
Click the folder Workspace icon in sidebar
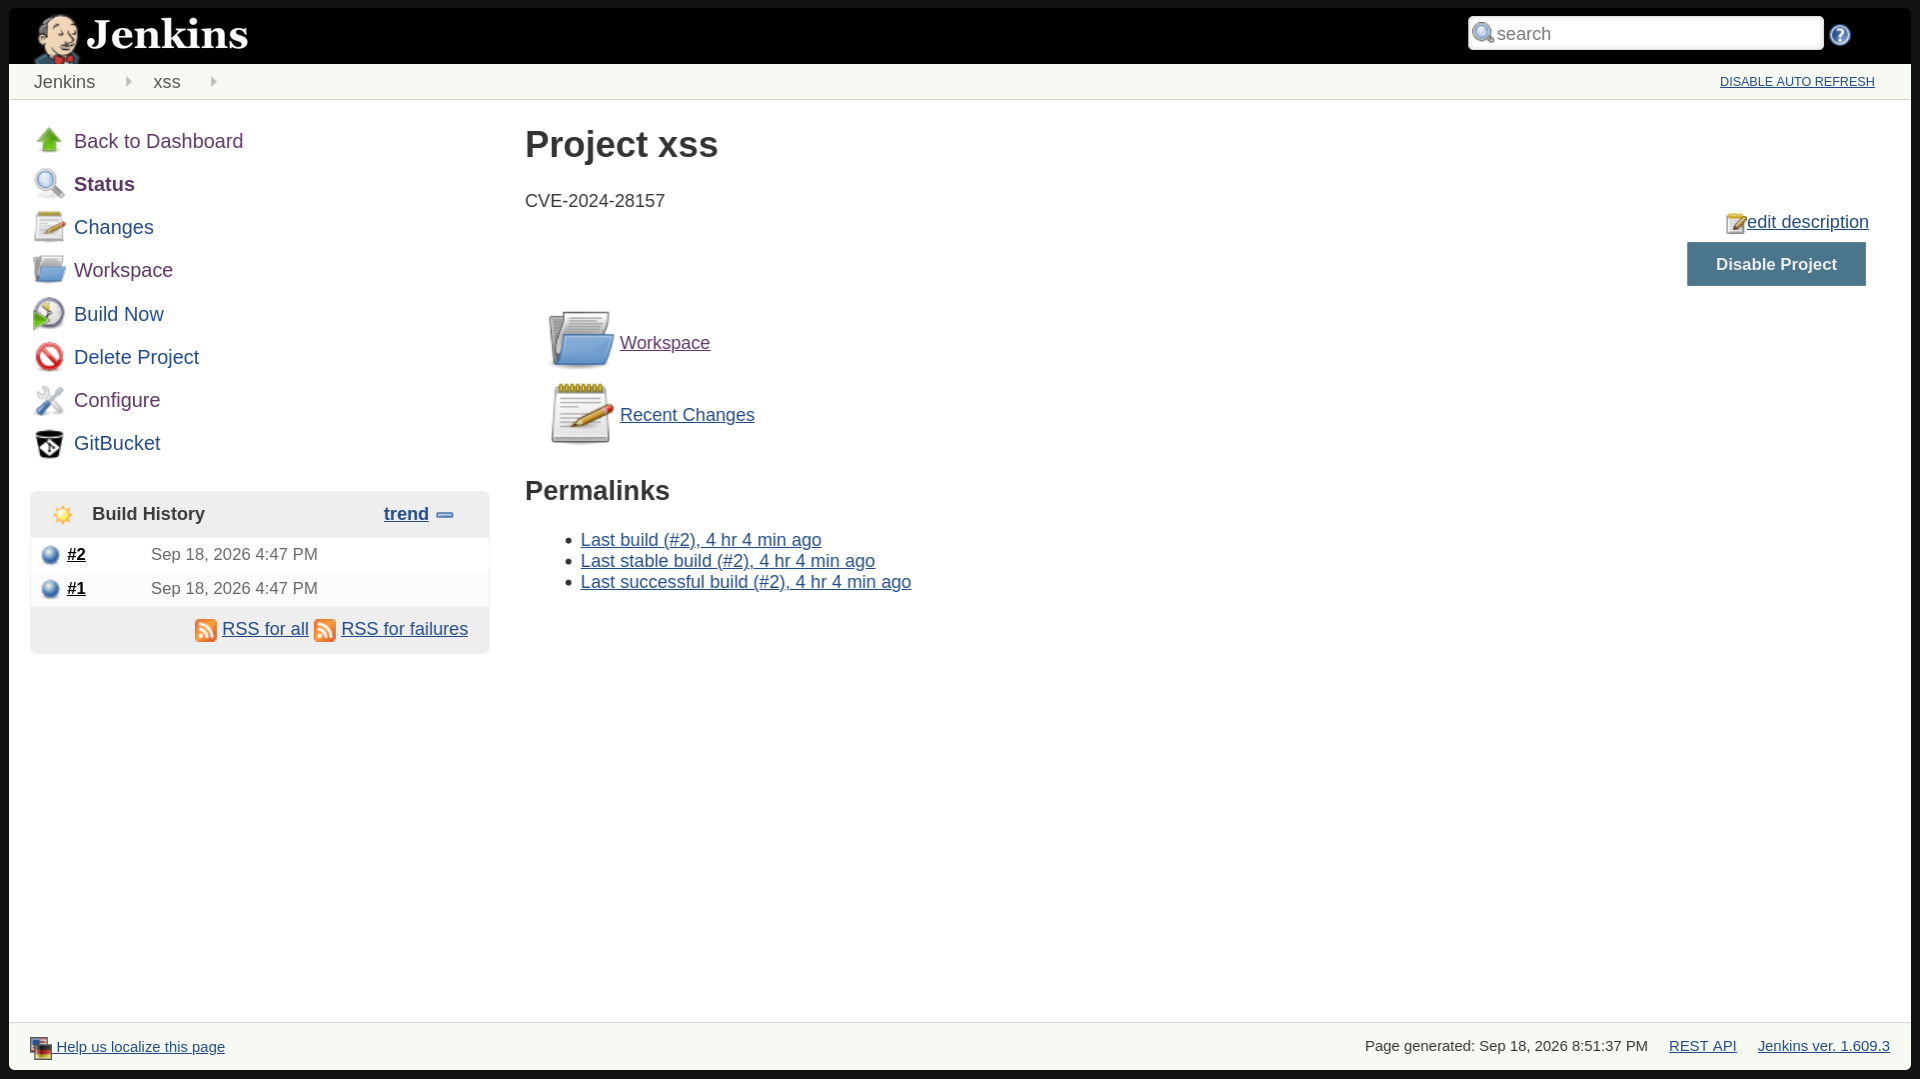point(49,269)
